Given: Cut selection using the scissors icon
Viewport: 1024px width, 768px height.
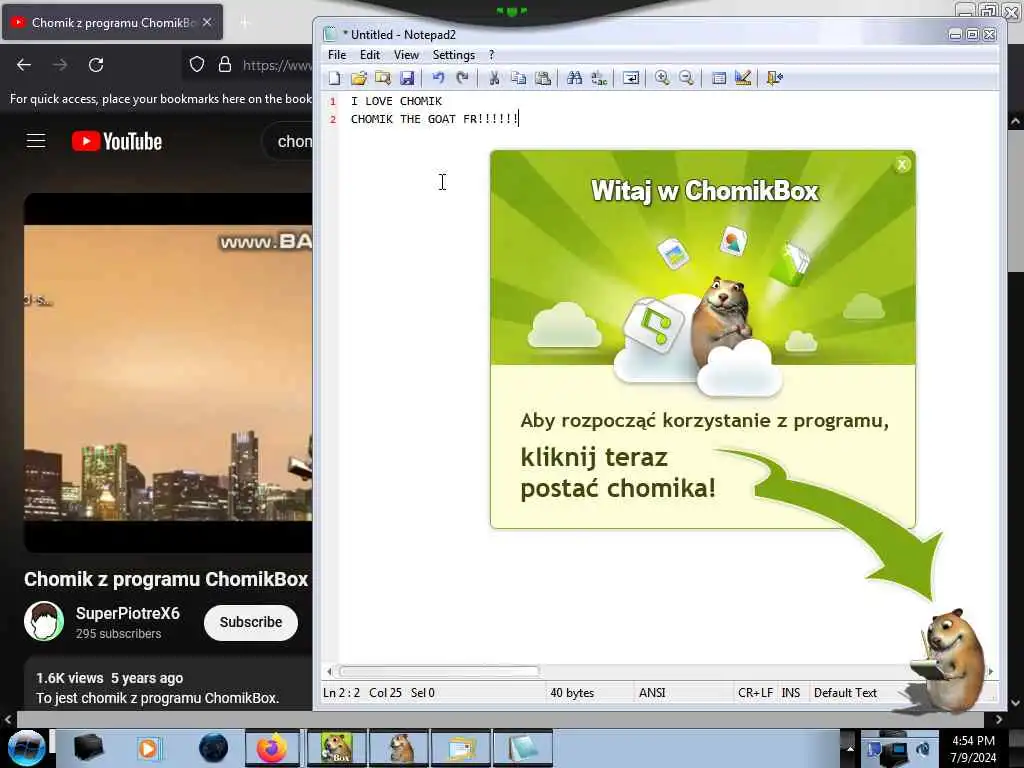Looking at the screenshot, I should [x=494, y=78].
